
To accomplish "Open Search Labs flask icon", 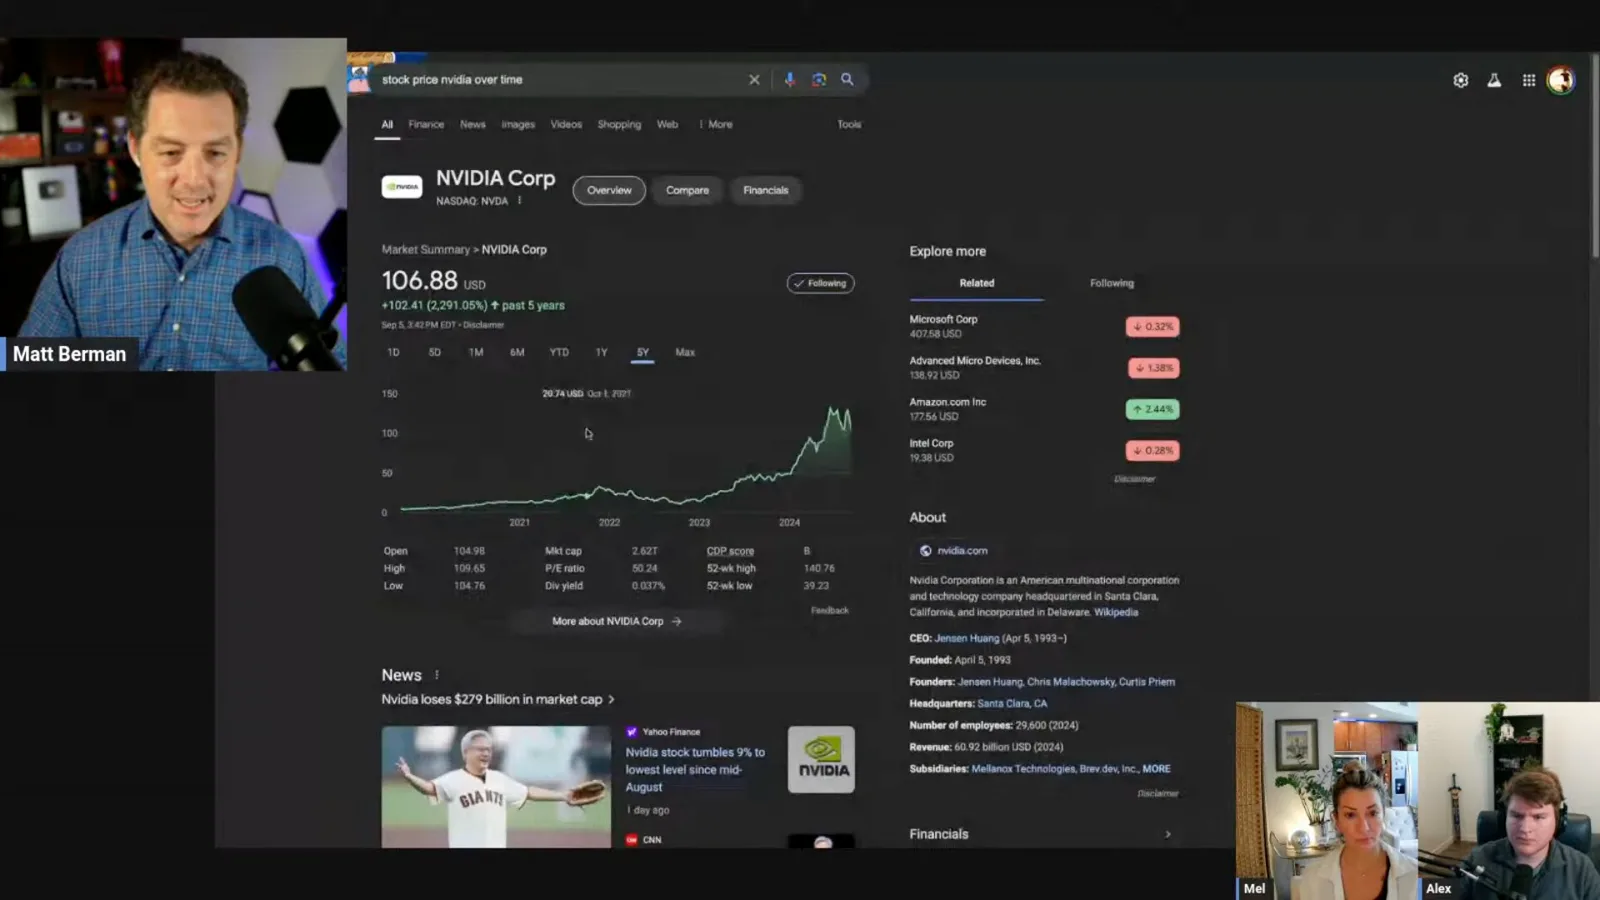I will pyautogui.click(x=1494, y=80).
